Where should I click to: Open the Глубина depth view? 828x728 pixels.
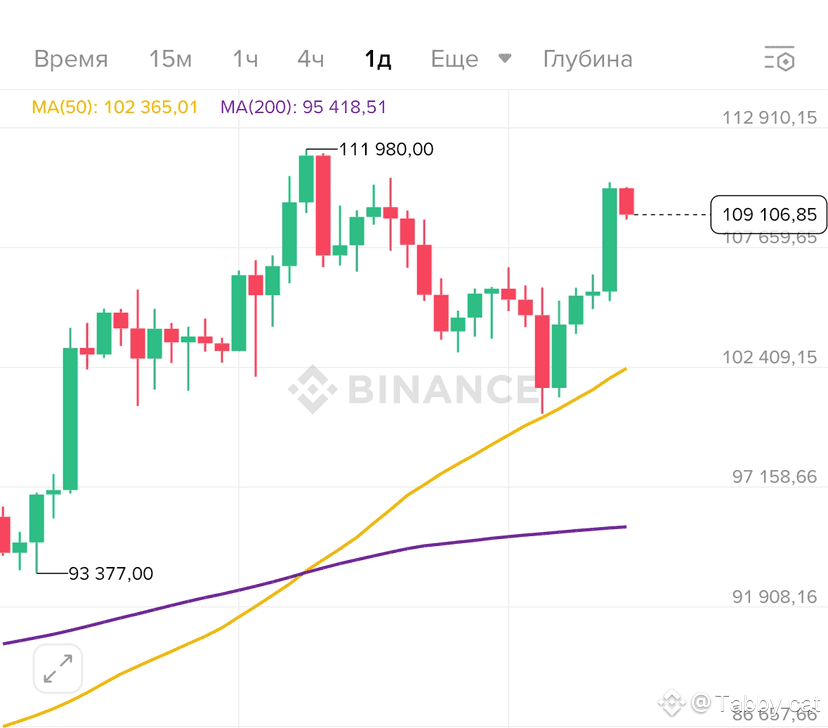pos(588,59)
